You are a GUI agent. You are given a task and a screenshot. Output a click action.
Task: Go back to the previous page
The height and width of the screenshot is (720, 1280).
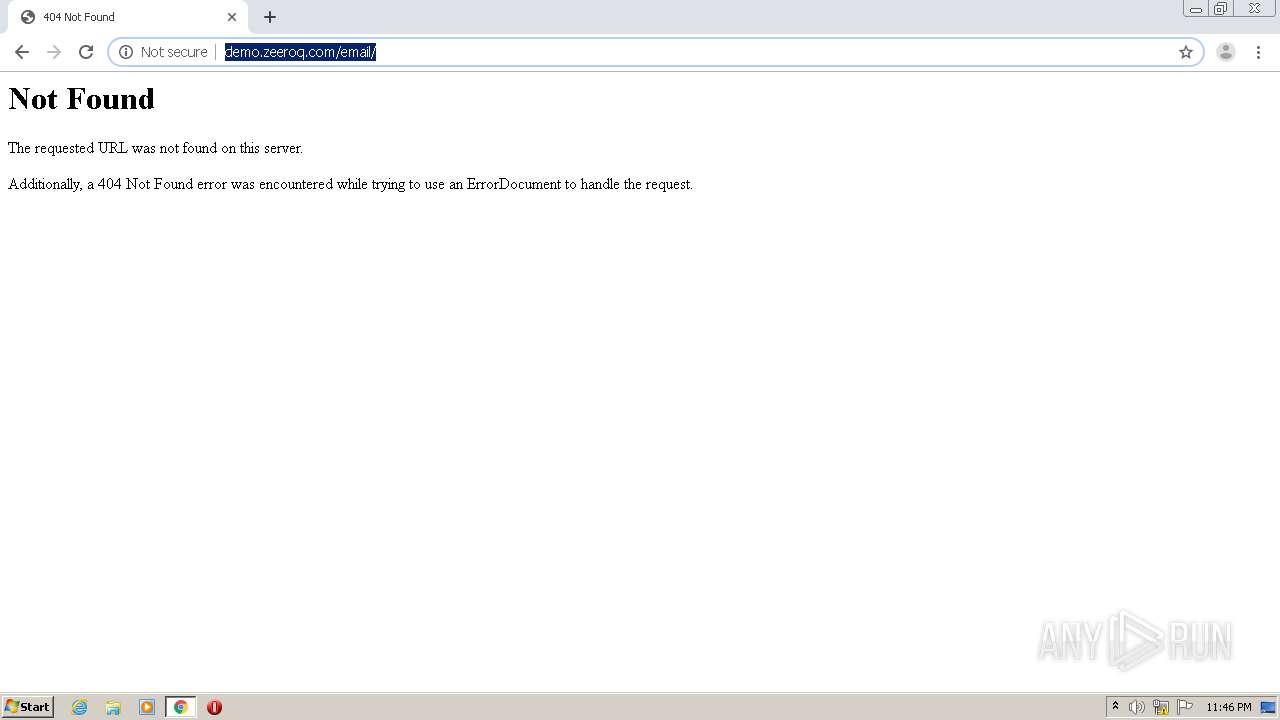pyautogui.click(x=22, y=52)
